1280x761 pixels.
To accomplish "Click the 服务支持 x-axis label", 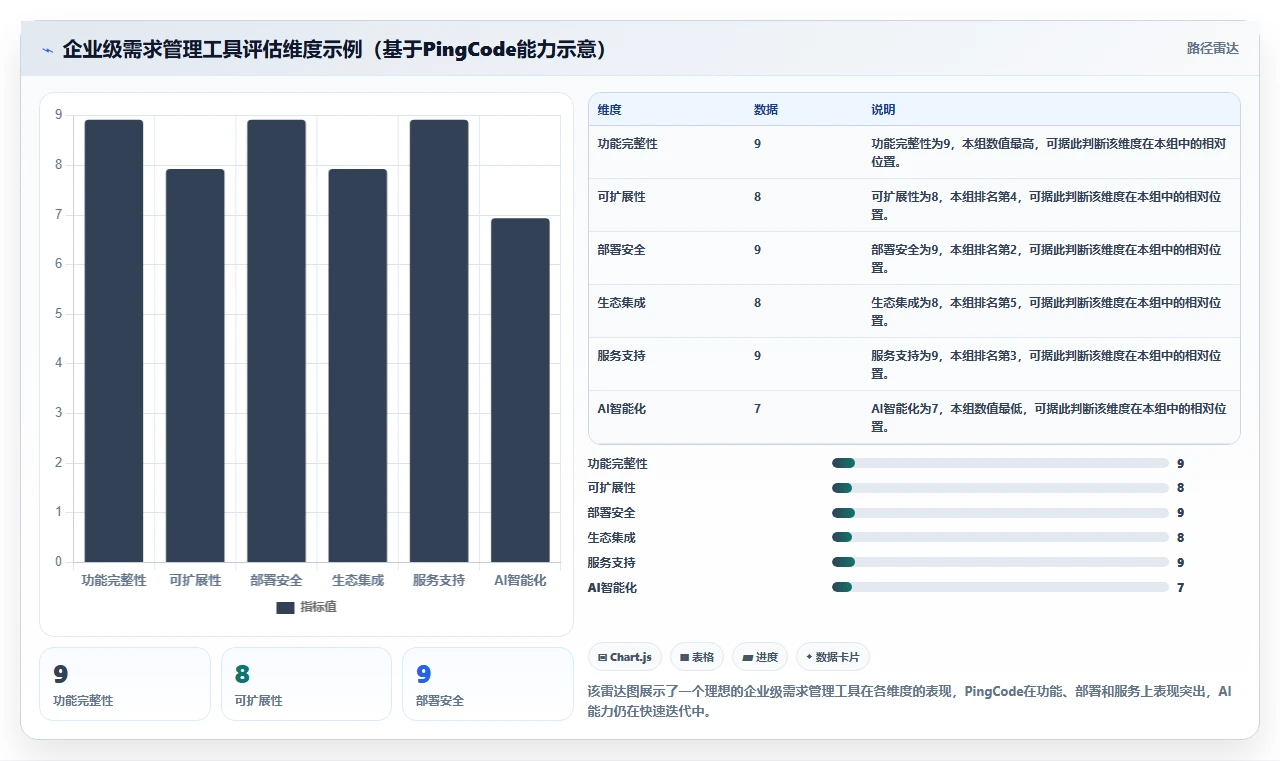I will 439,580.
